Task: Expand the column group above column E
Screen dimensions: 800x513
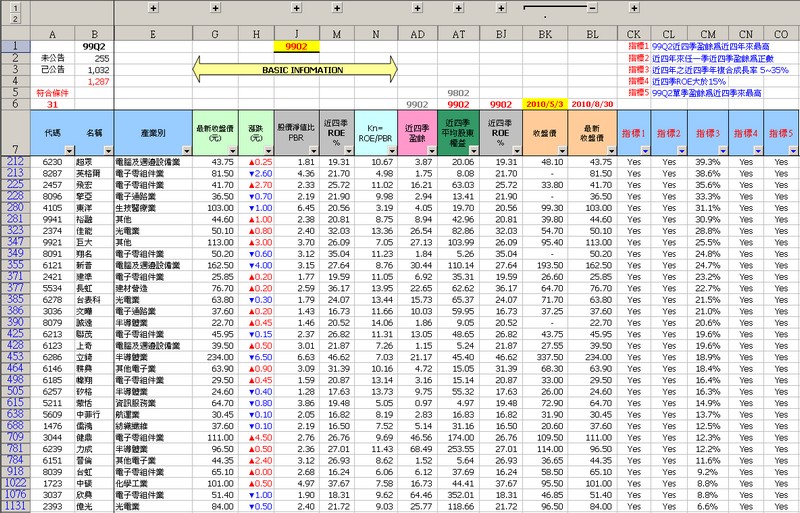Action: coord(153,8)
